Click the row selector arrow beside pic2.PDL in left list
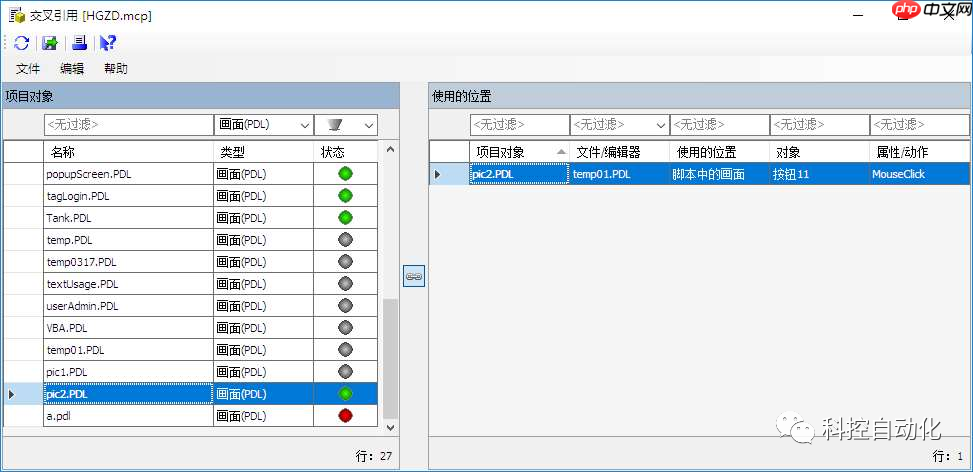This screenshot has width=973, height=472. pyautogui.click(x=11, y=394)
